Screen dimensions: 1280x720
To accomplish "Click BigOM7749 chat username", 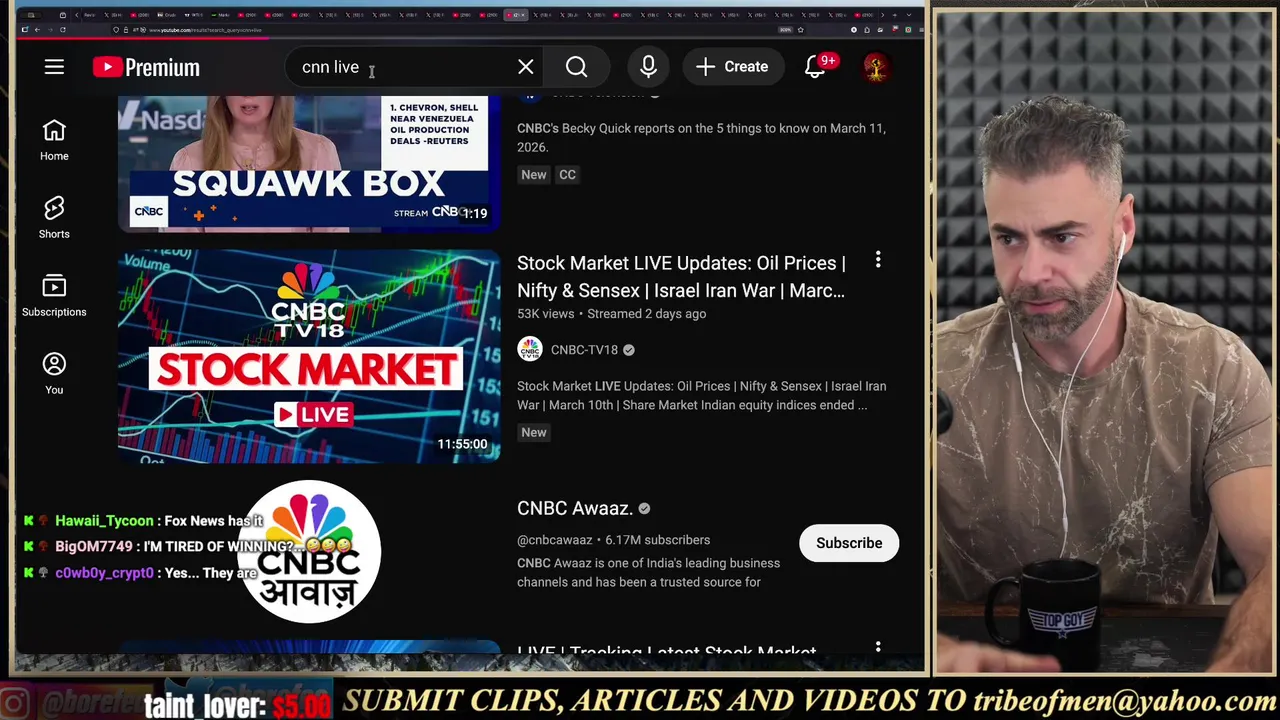I will [x=94, y=547].
